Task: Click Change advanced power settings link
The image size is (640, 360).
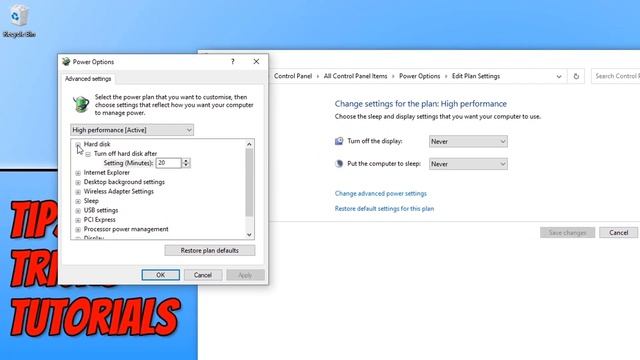Action: coord(380,193)
